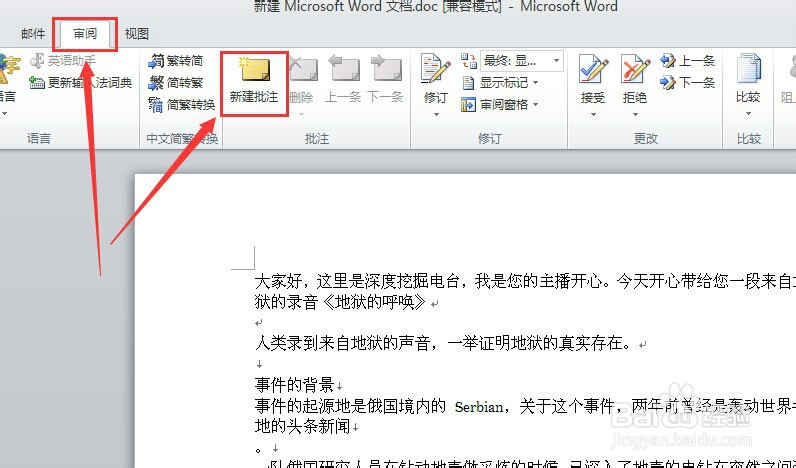The width and height of the screenshot is (796, 468).
Task: Go to next comment 下一条 icon
Action: tap(386, 69)
